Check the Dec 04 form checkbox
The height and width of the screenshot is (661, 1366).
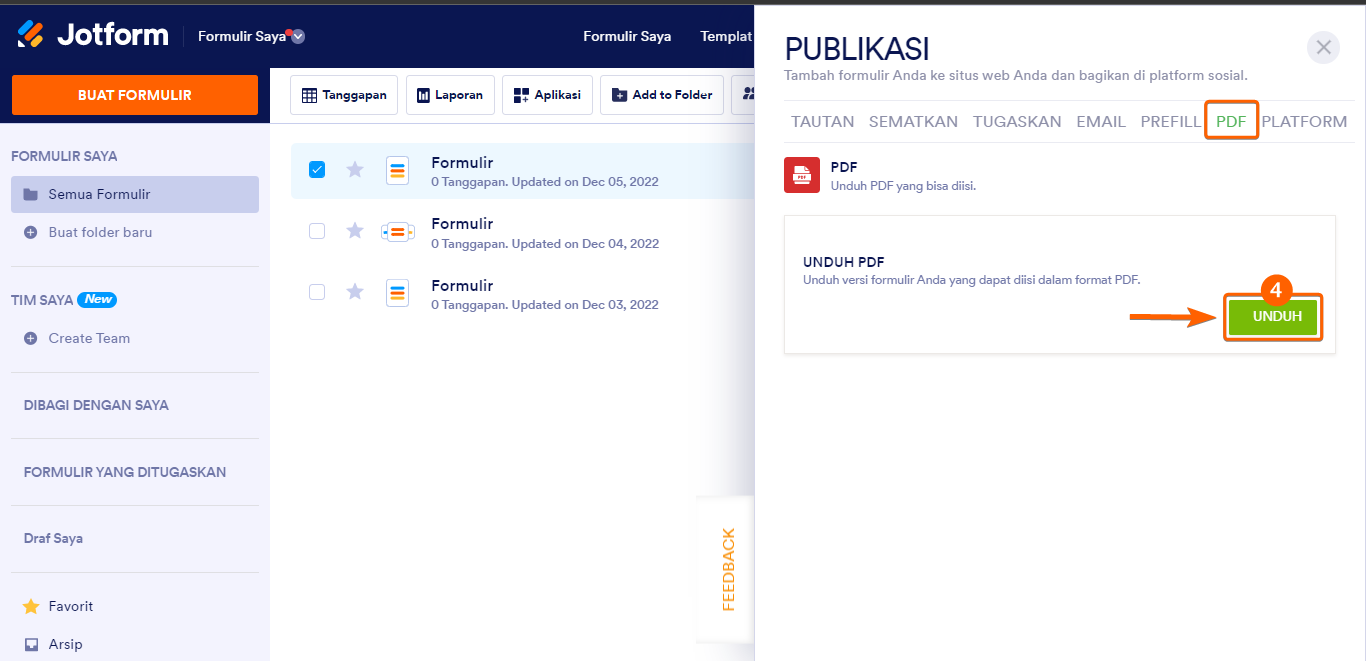(x=317, y=231)
